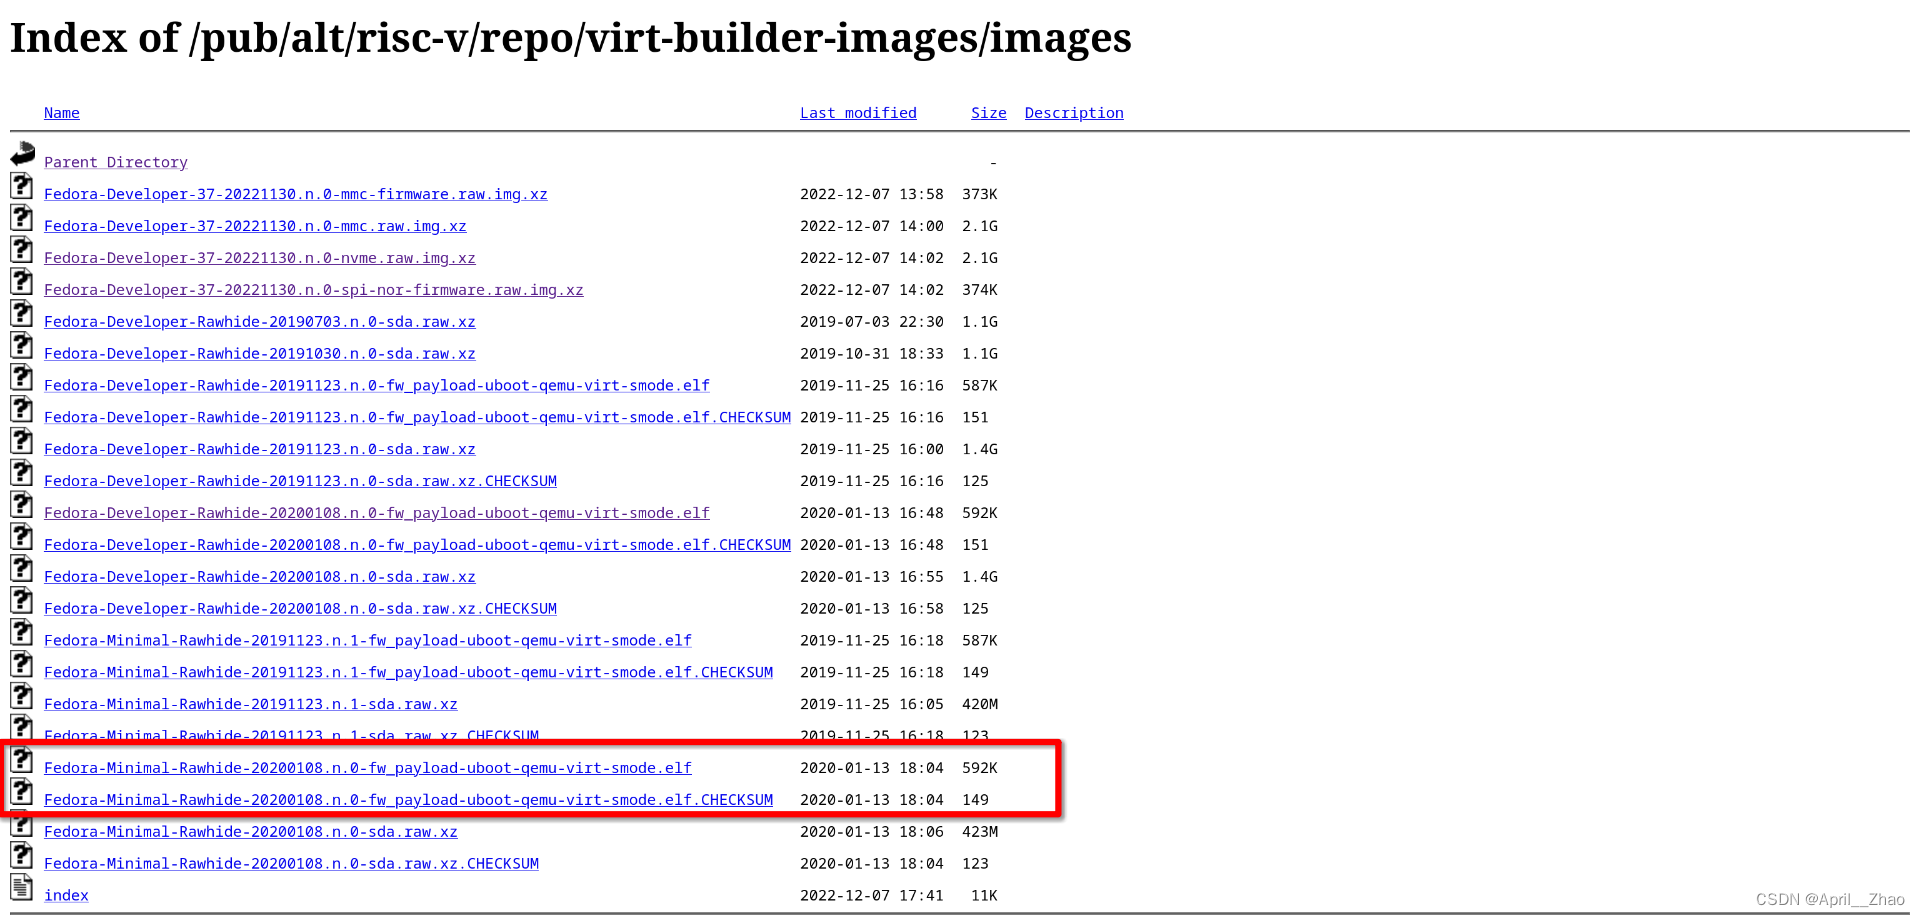Viewport: 1920px width, 917px height.
Task: Open Minimal-Rawhide-20200108 fw_payload smode.elf link
Action: (368, 769)
